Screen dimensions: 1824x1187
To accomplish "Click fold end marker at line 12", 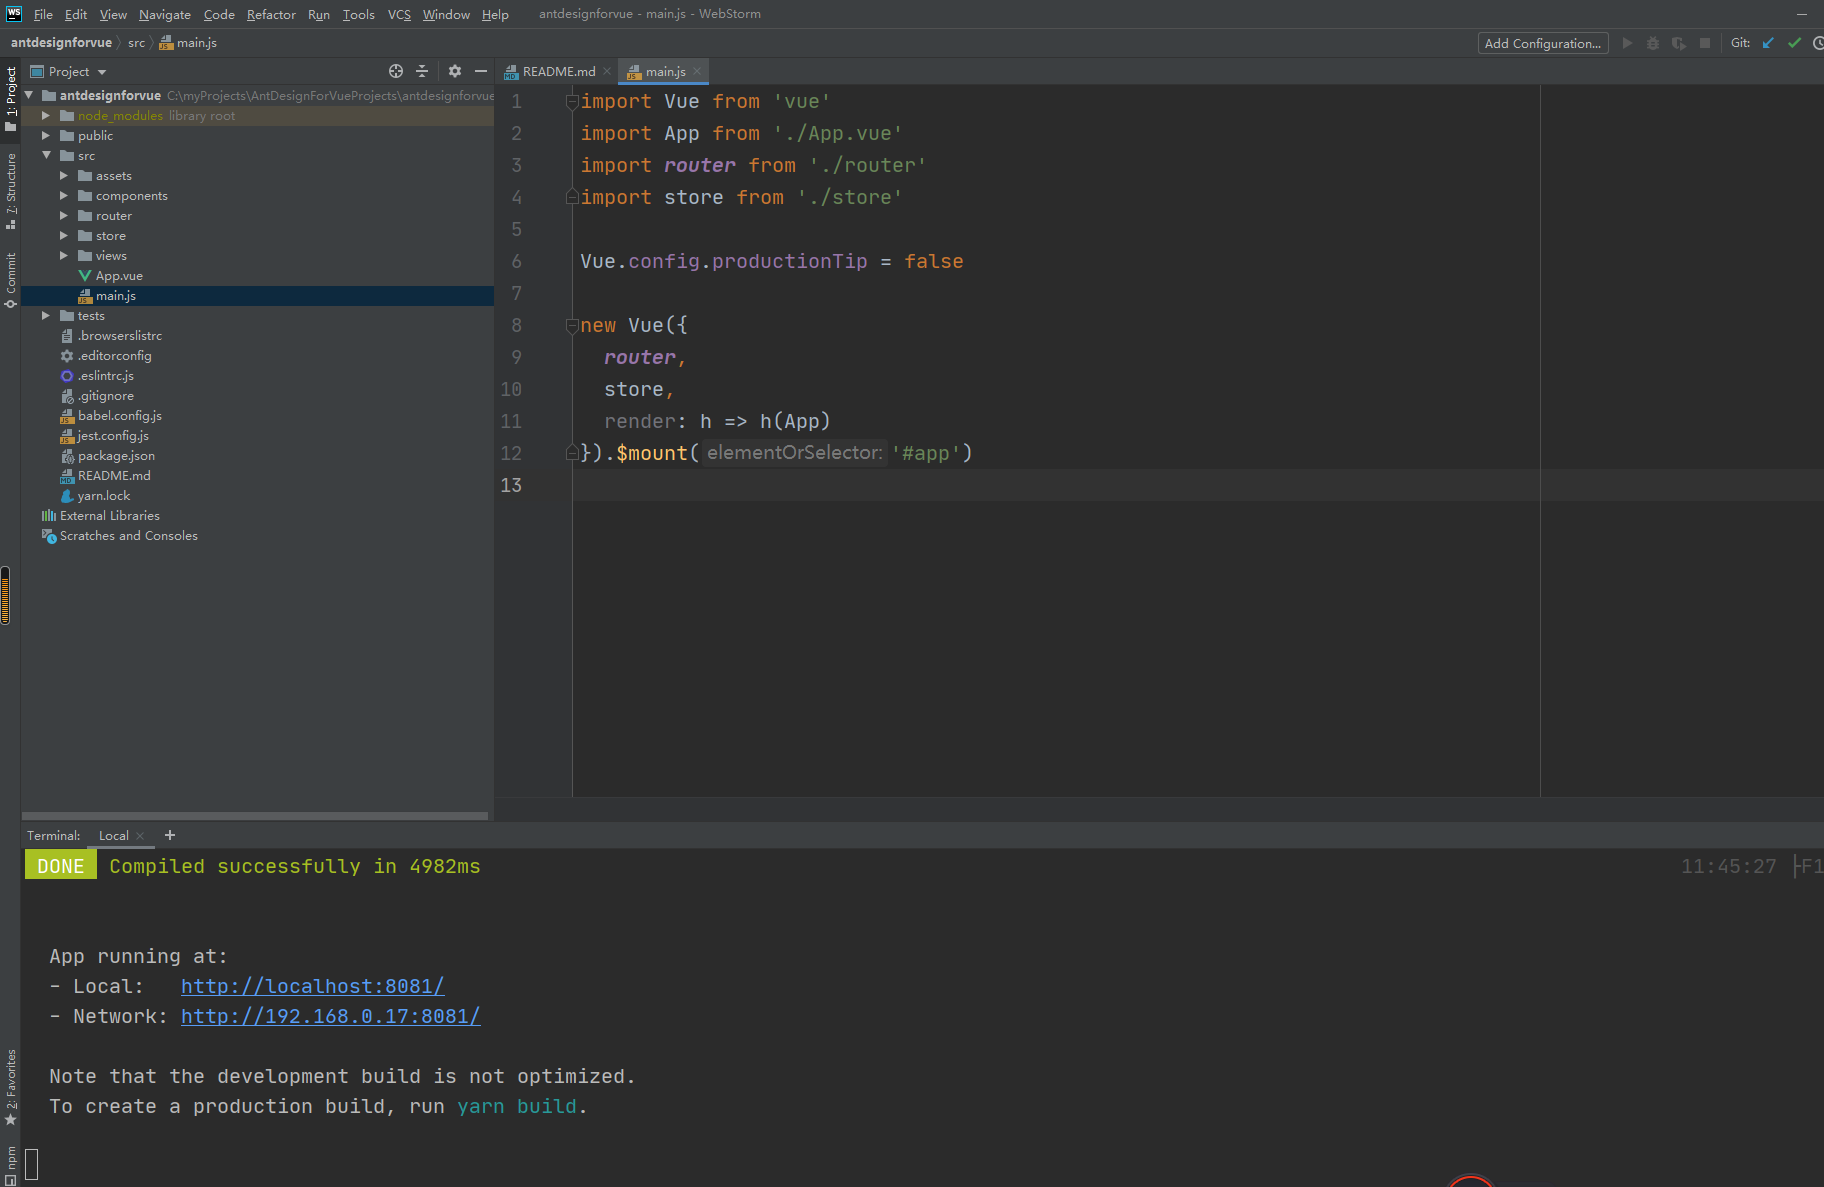I will tap(572, 452).
